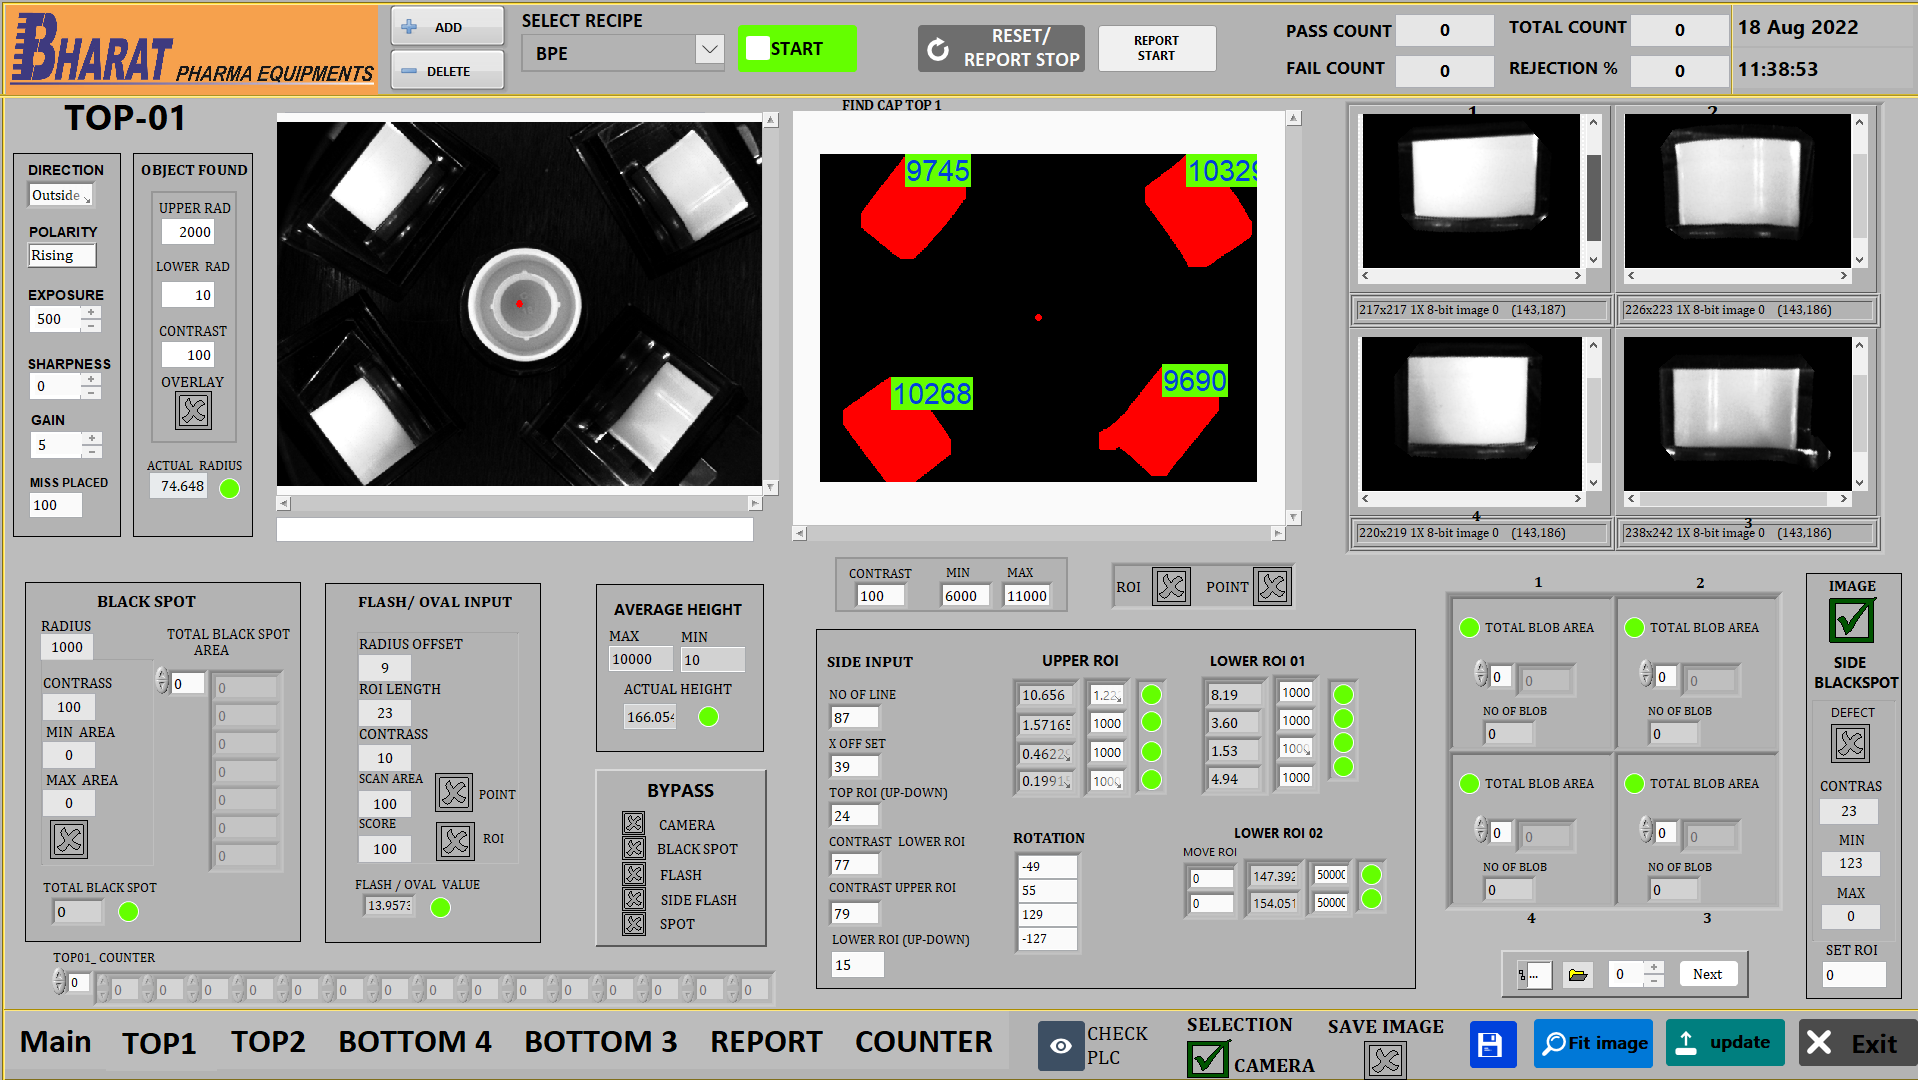Image resolution: width=1918 pixels, height=1080 pixels.
Task: Click the Miss Placed input field
Action: 55,505
